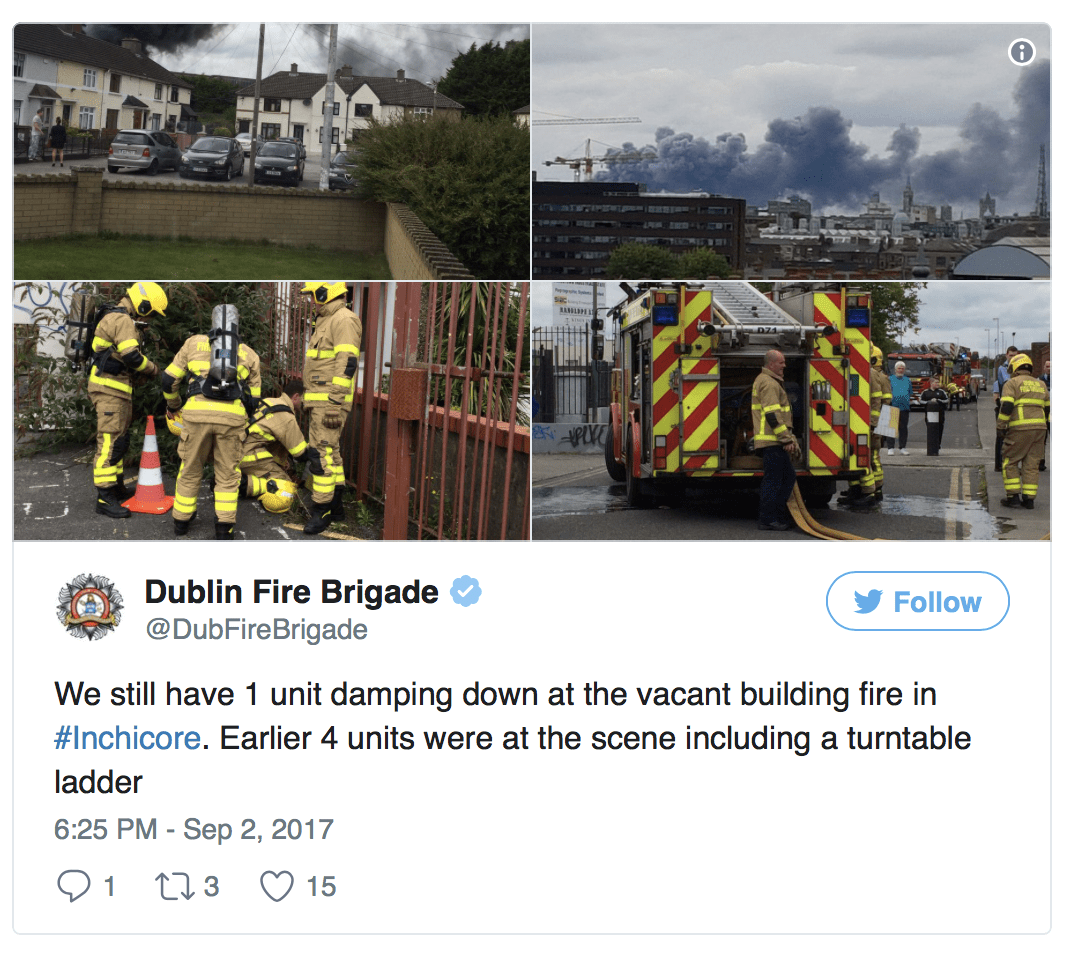Image resolution: width=1070 pixels, height=954 pixels.
Task: Click the Dublin Fire Brigade display name
Action: point(291,592)
